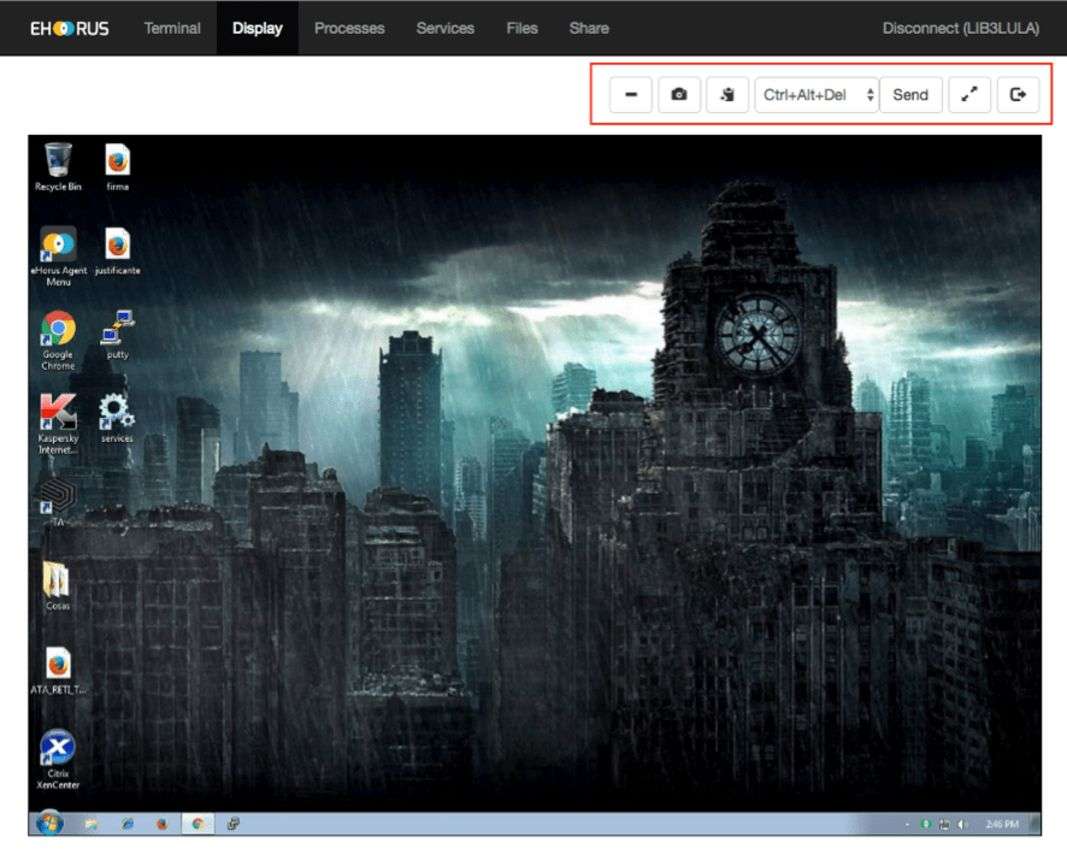The width and height of the screenshot is (1067, 861).
Task: Open the Processes tab
Action: tap(349, 28)
